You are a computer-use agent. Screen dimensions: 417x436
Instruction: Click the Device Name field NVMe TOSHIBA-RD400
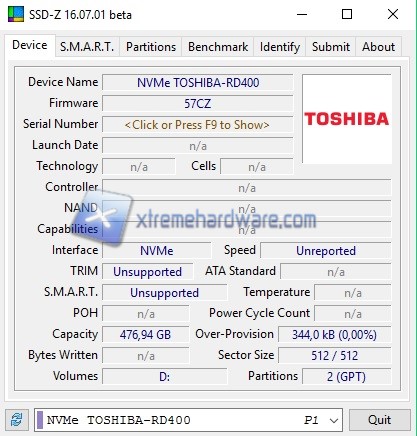[x=198, y=83]
